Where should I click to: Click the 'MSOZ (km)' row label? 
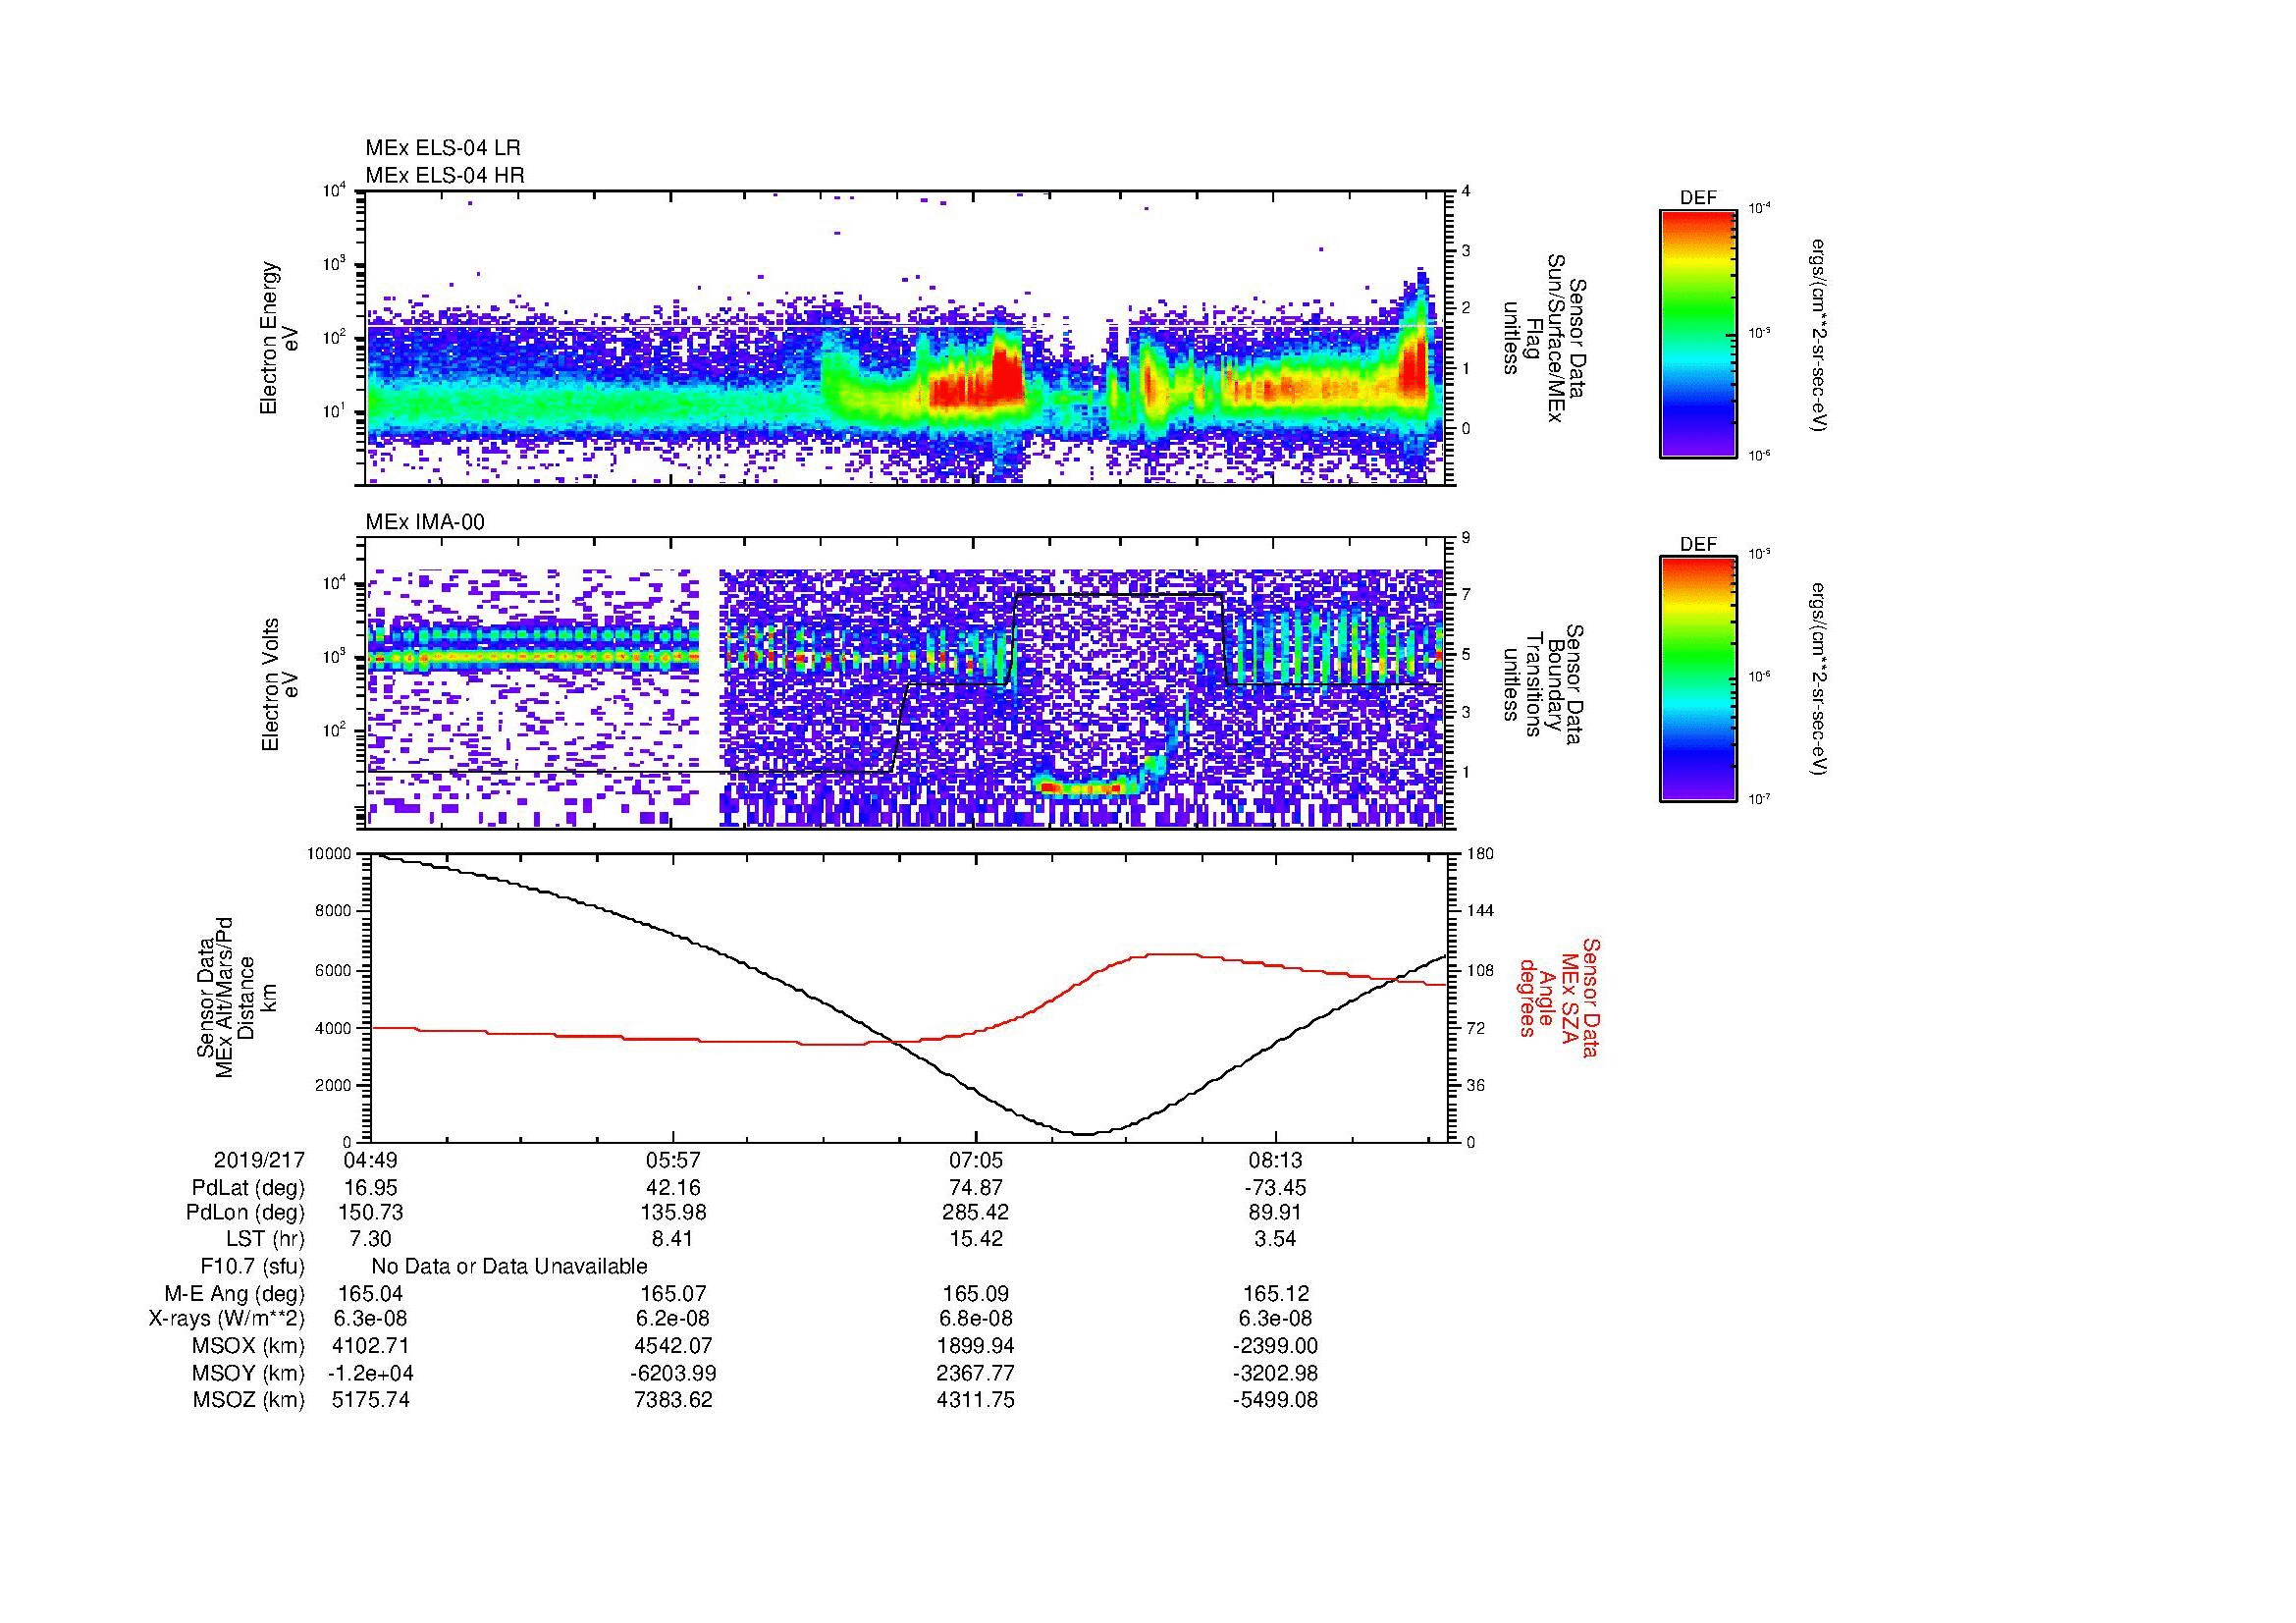pos(248,1400)
